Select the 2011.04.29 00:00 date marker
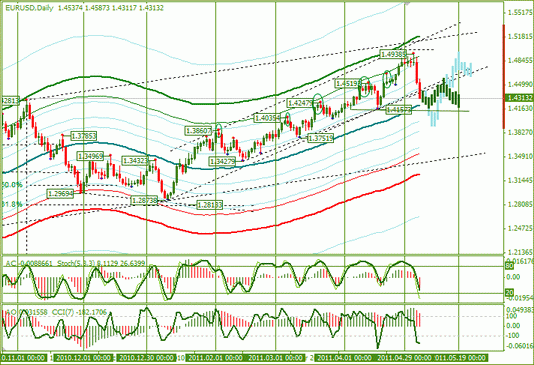Image resolution: width=534 pixels, height=365 pixels. 404,358
